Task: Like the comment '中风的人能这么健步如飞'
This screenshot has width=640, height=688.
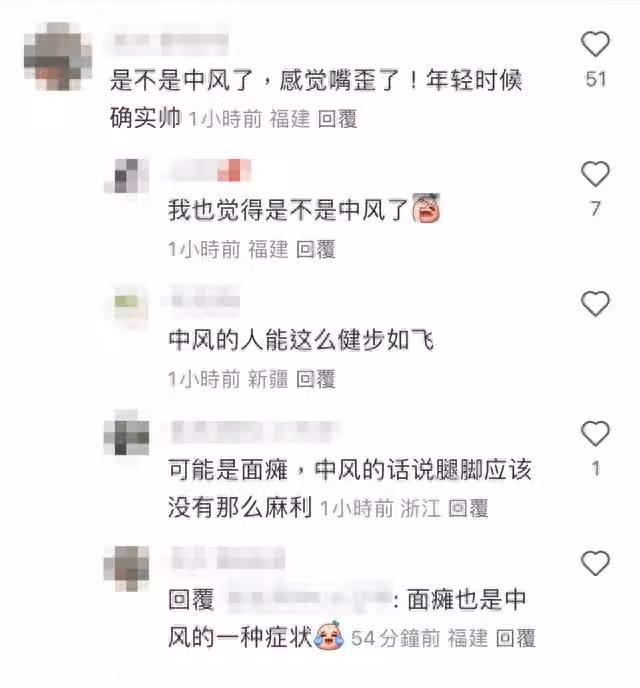Action: [x=595, y=304]
